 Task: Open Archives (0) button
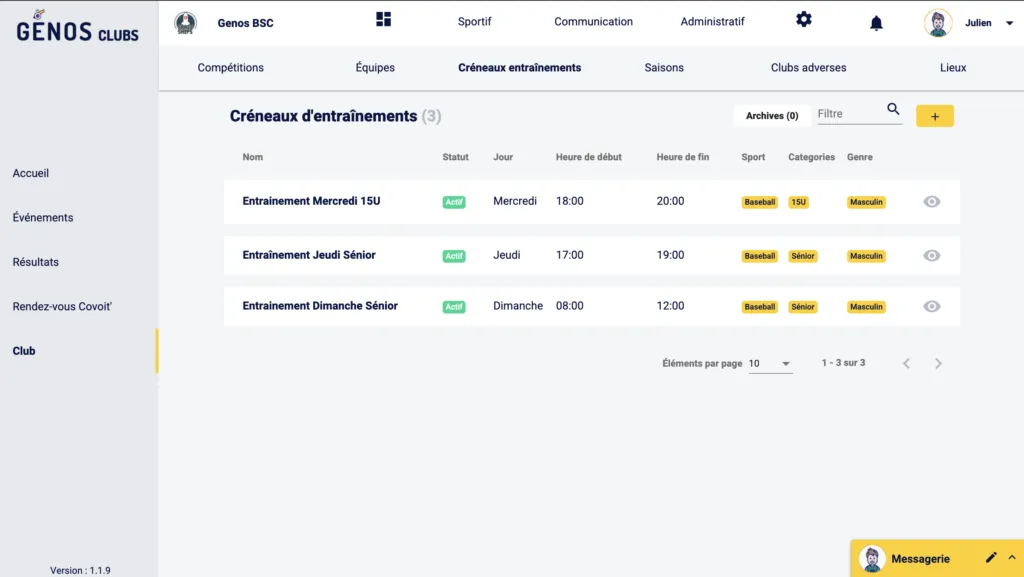(771, 116)
